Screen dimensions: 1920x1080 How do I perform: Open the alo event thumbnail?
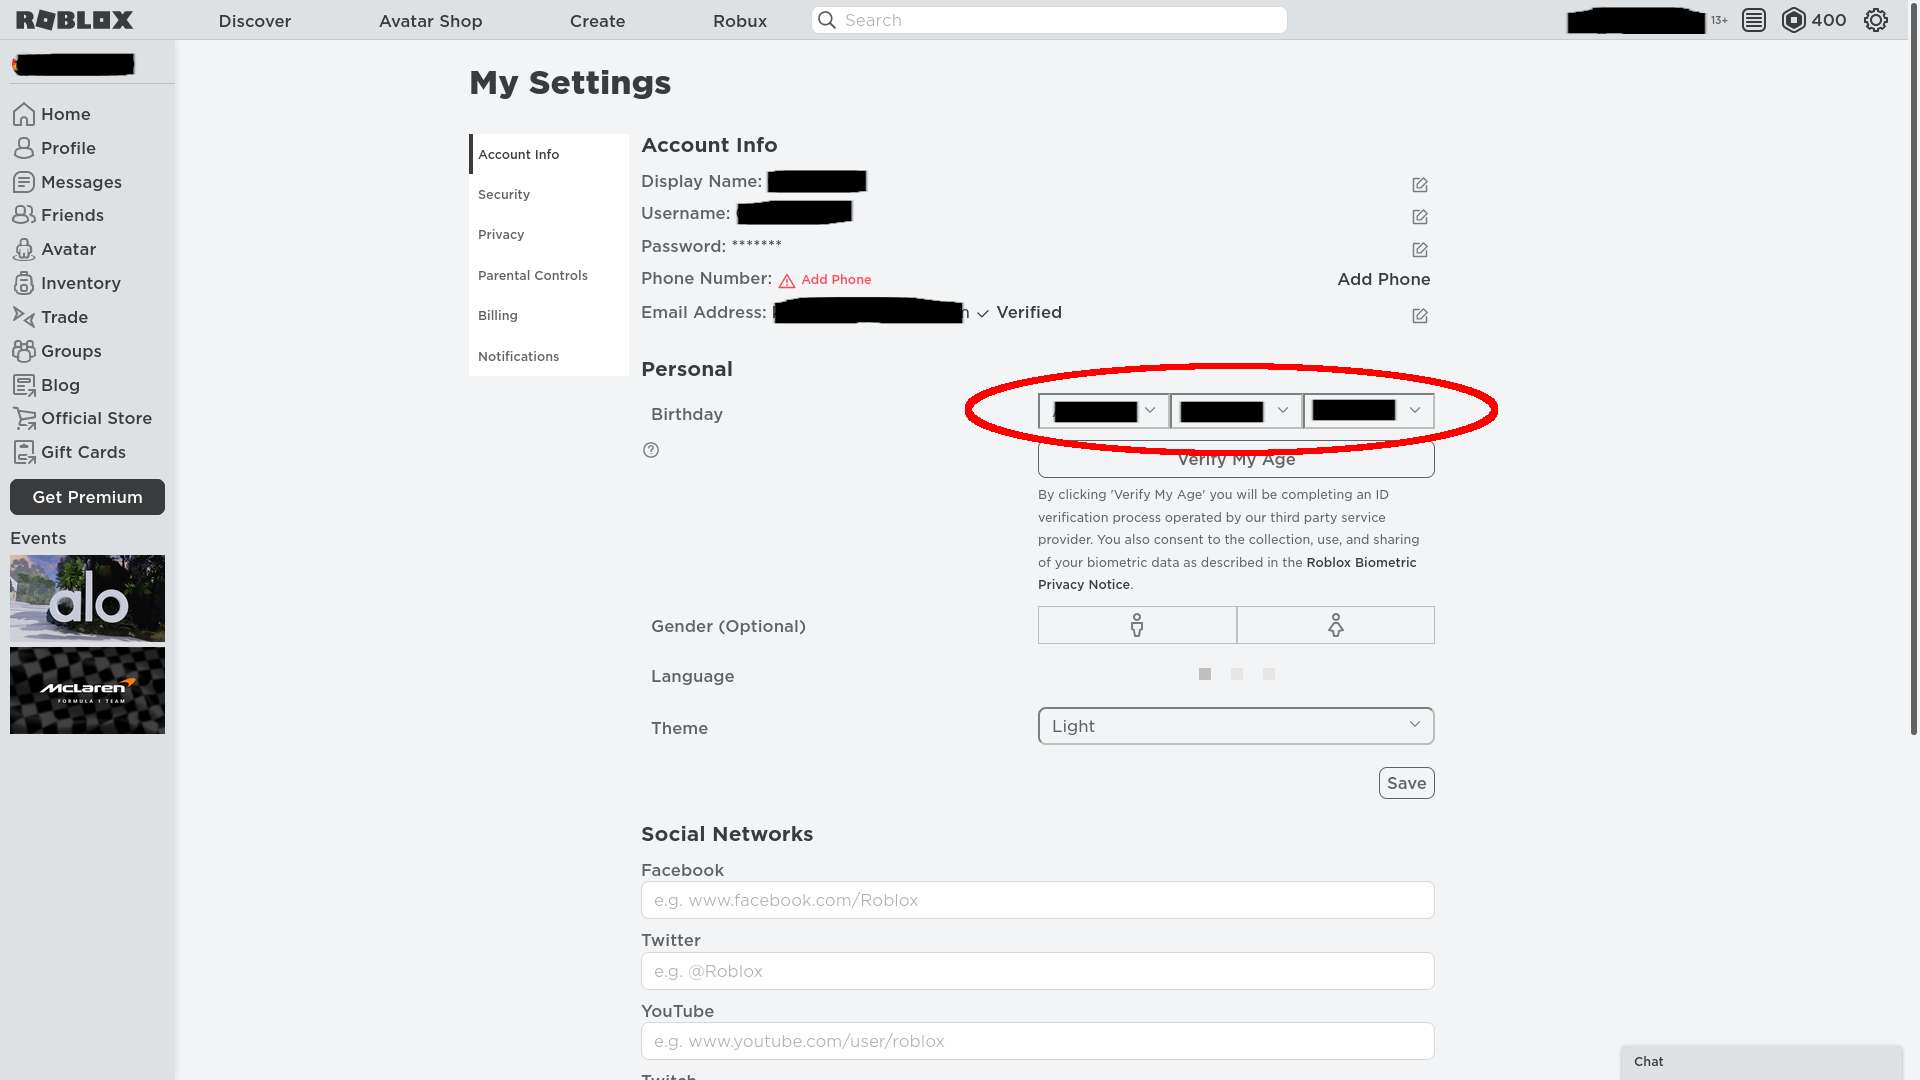87,598
